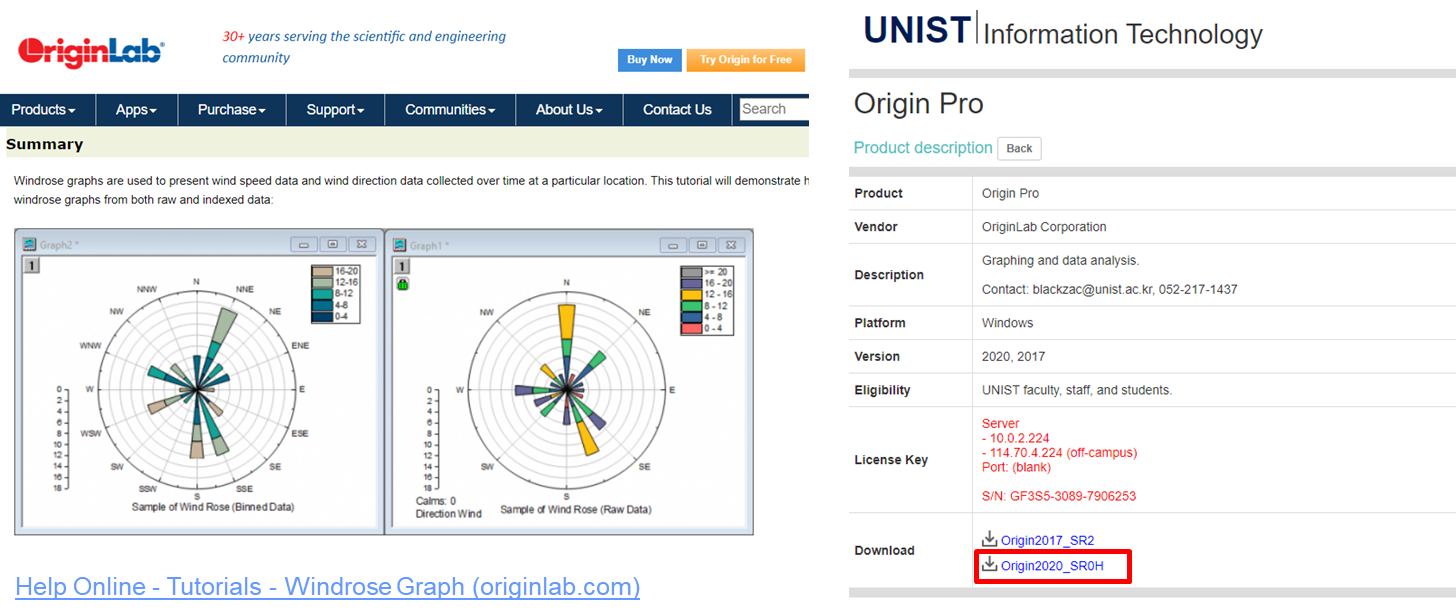
Task: Click the 8-12 legend swatch in Graph2
Action: [322, 294]
